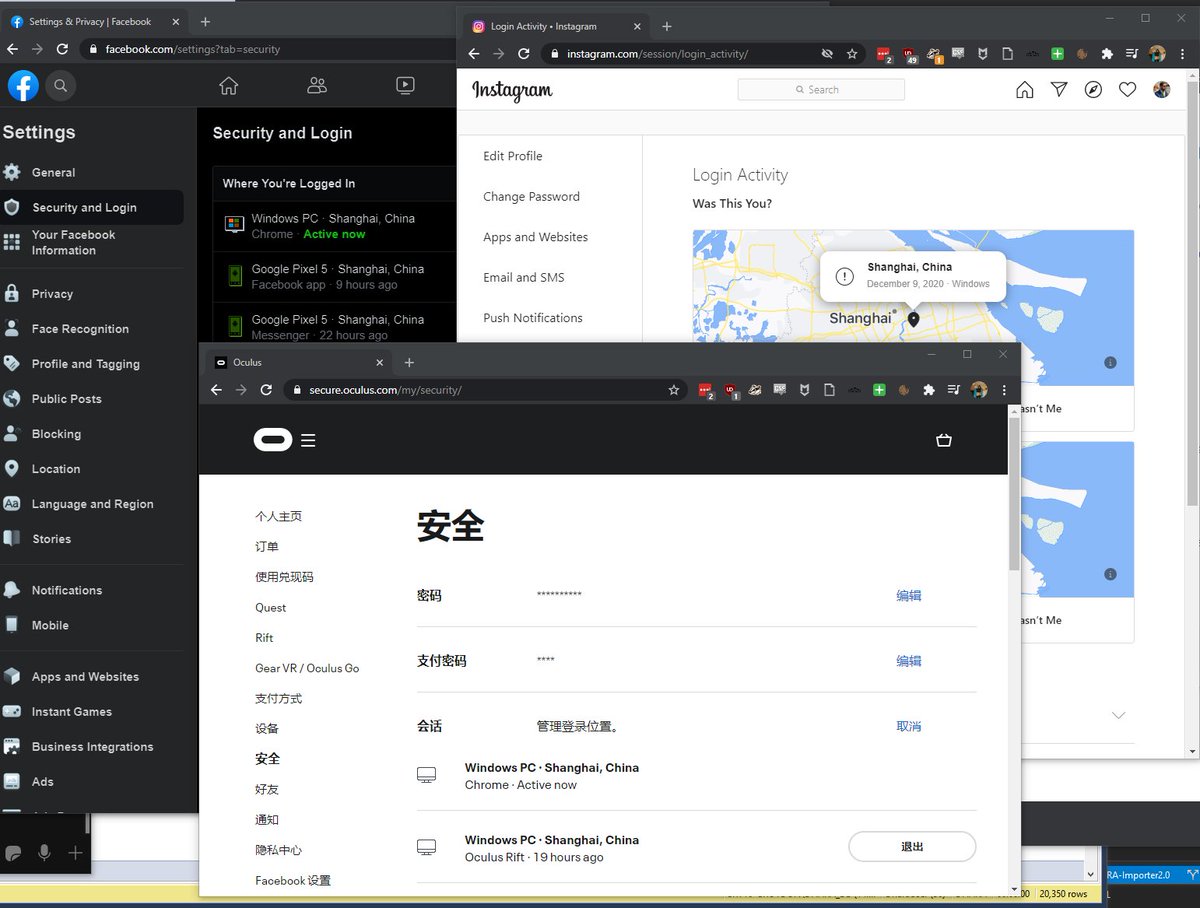
Task: Open Instagram activity heart icon
Action: 1128,90
